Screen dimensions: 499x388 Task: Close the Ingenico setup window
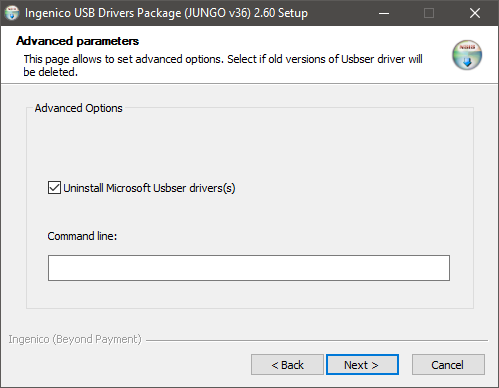[475, 13]
